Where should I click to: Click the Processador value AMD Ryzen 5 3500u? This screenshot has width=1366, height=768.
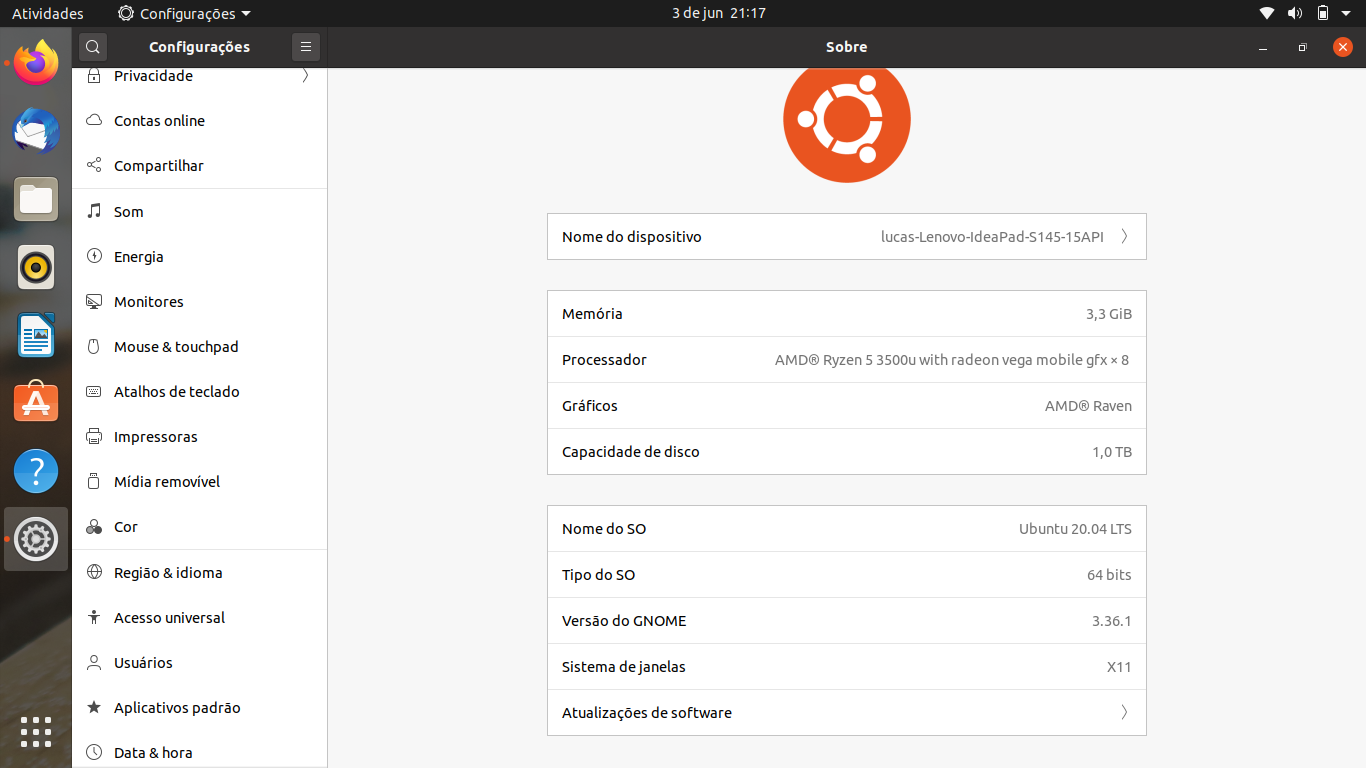(x=952, y=360)
